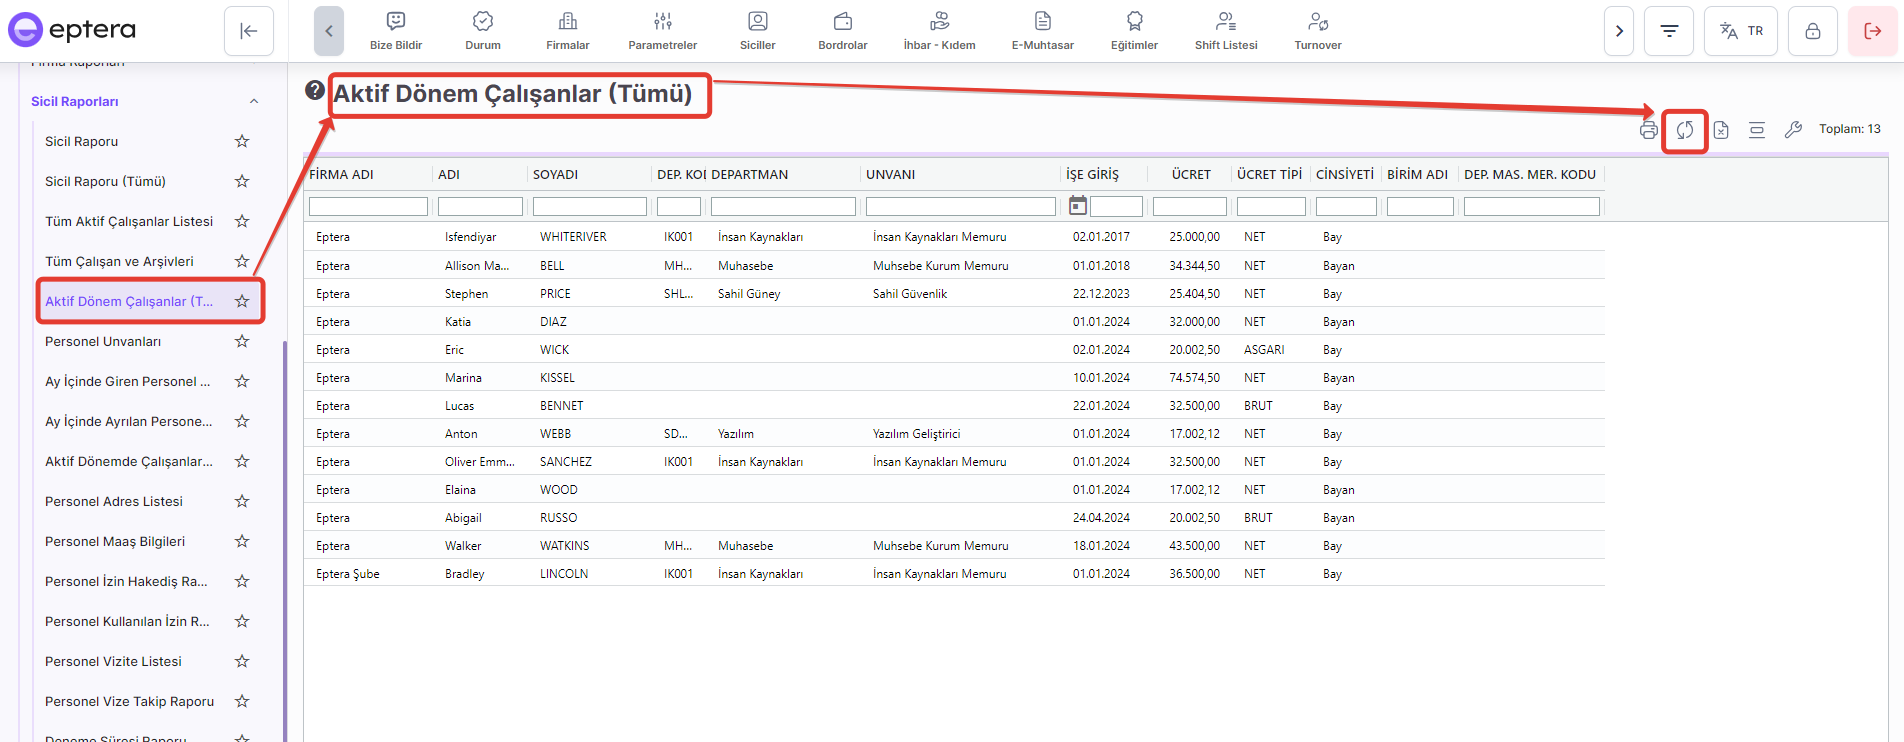Open the TR language selector
Viewport: 1904px width, 742px height.
(1741, 31)
